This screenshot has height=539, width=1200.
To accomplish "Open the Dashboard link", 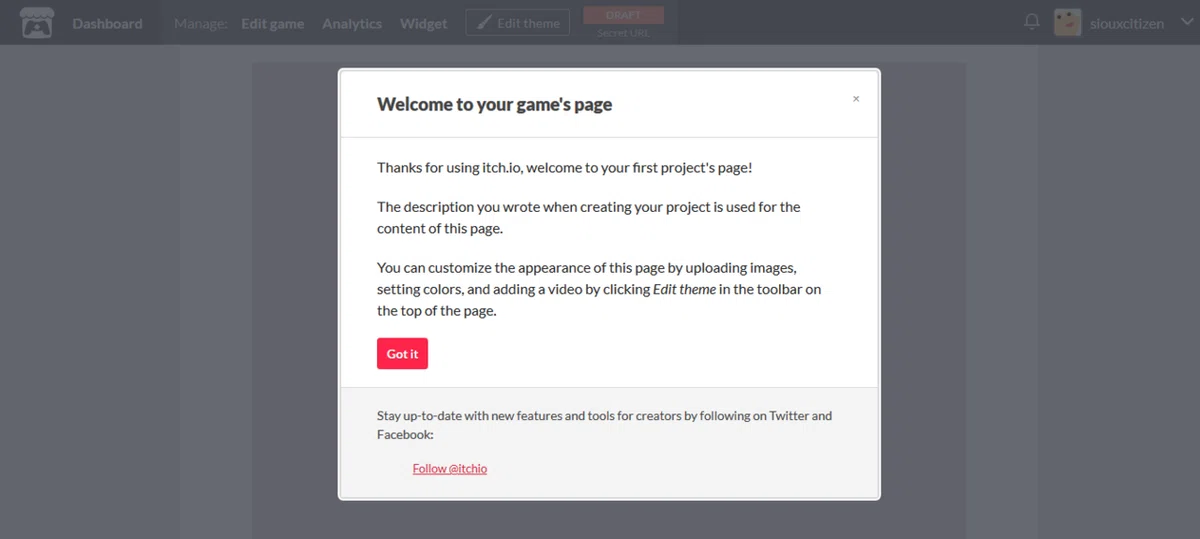I will point(107,23).
